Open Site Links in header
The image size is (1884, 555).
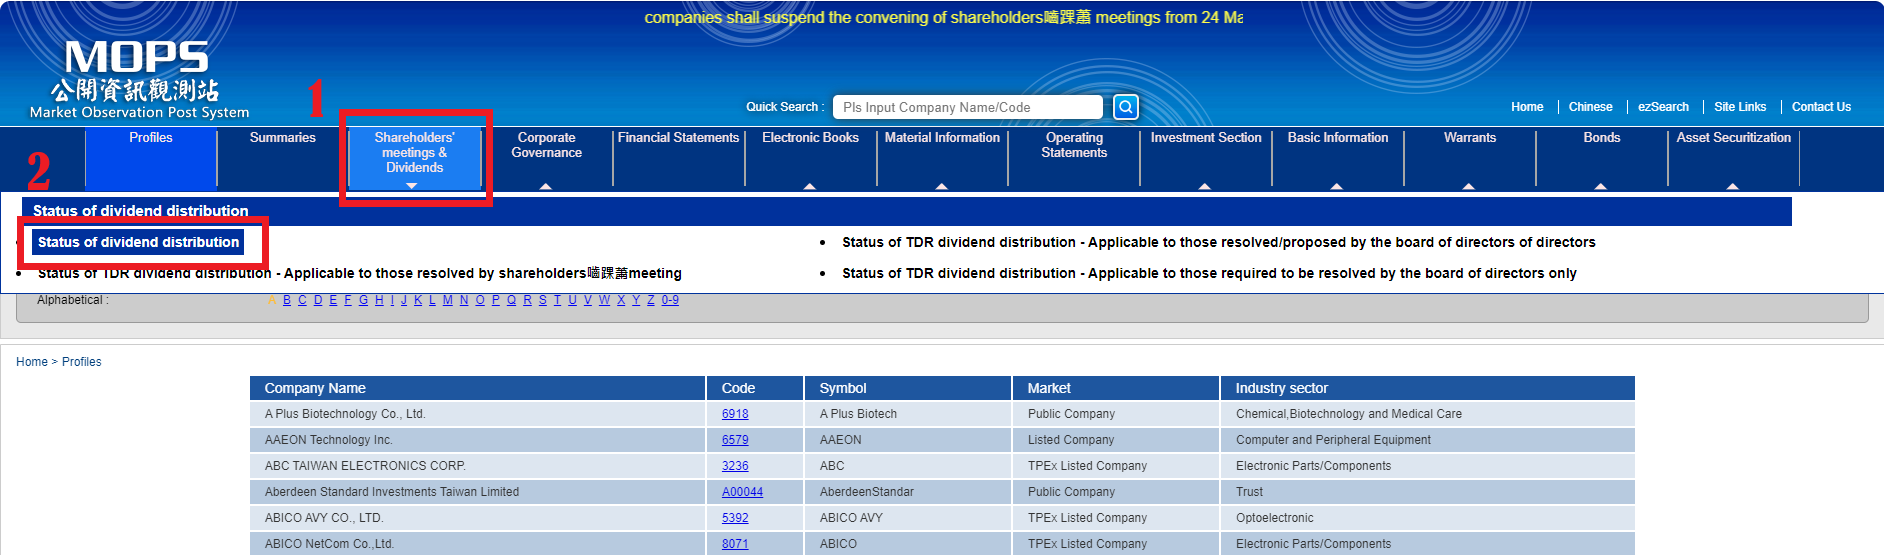(1740, 107)
